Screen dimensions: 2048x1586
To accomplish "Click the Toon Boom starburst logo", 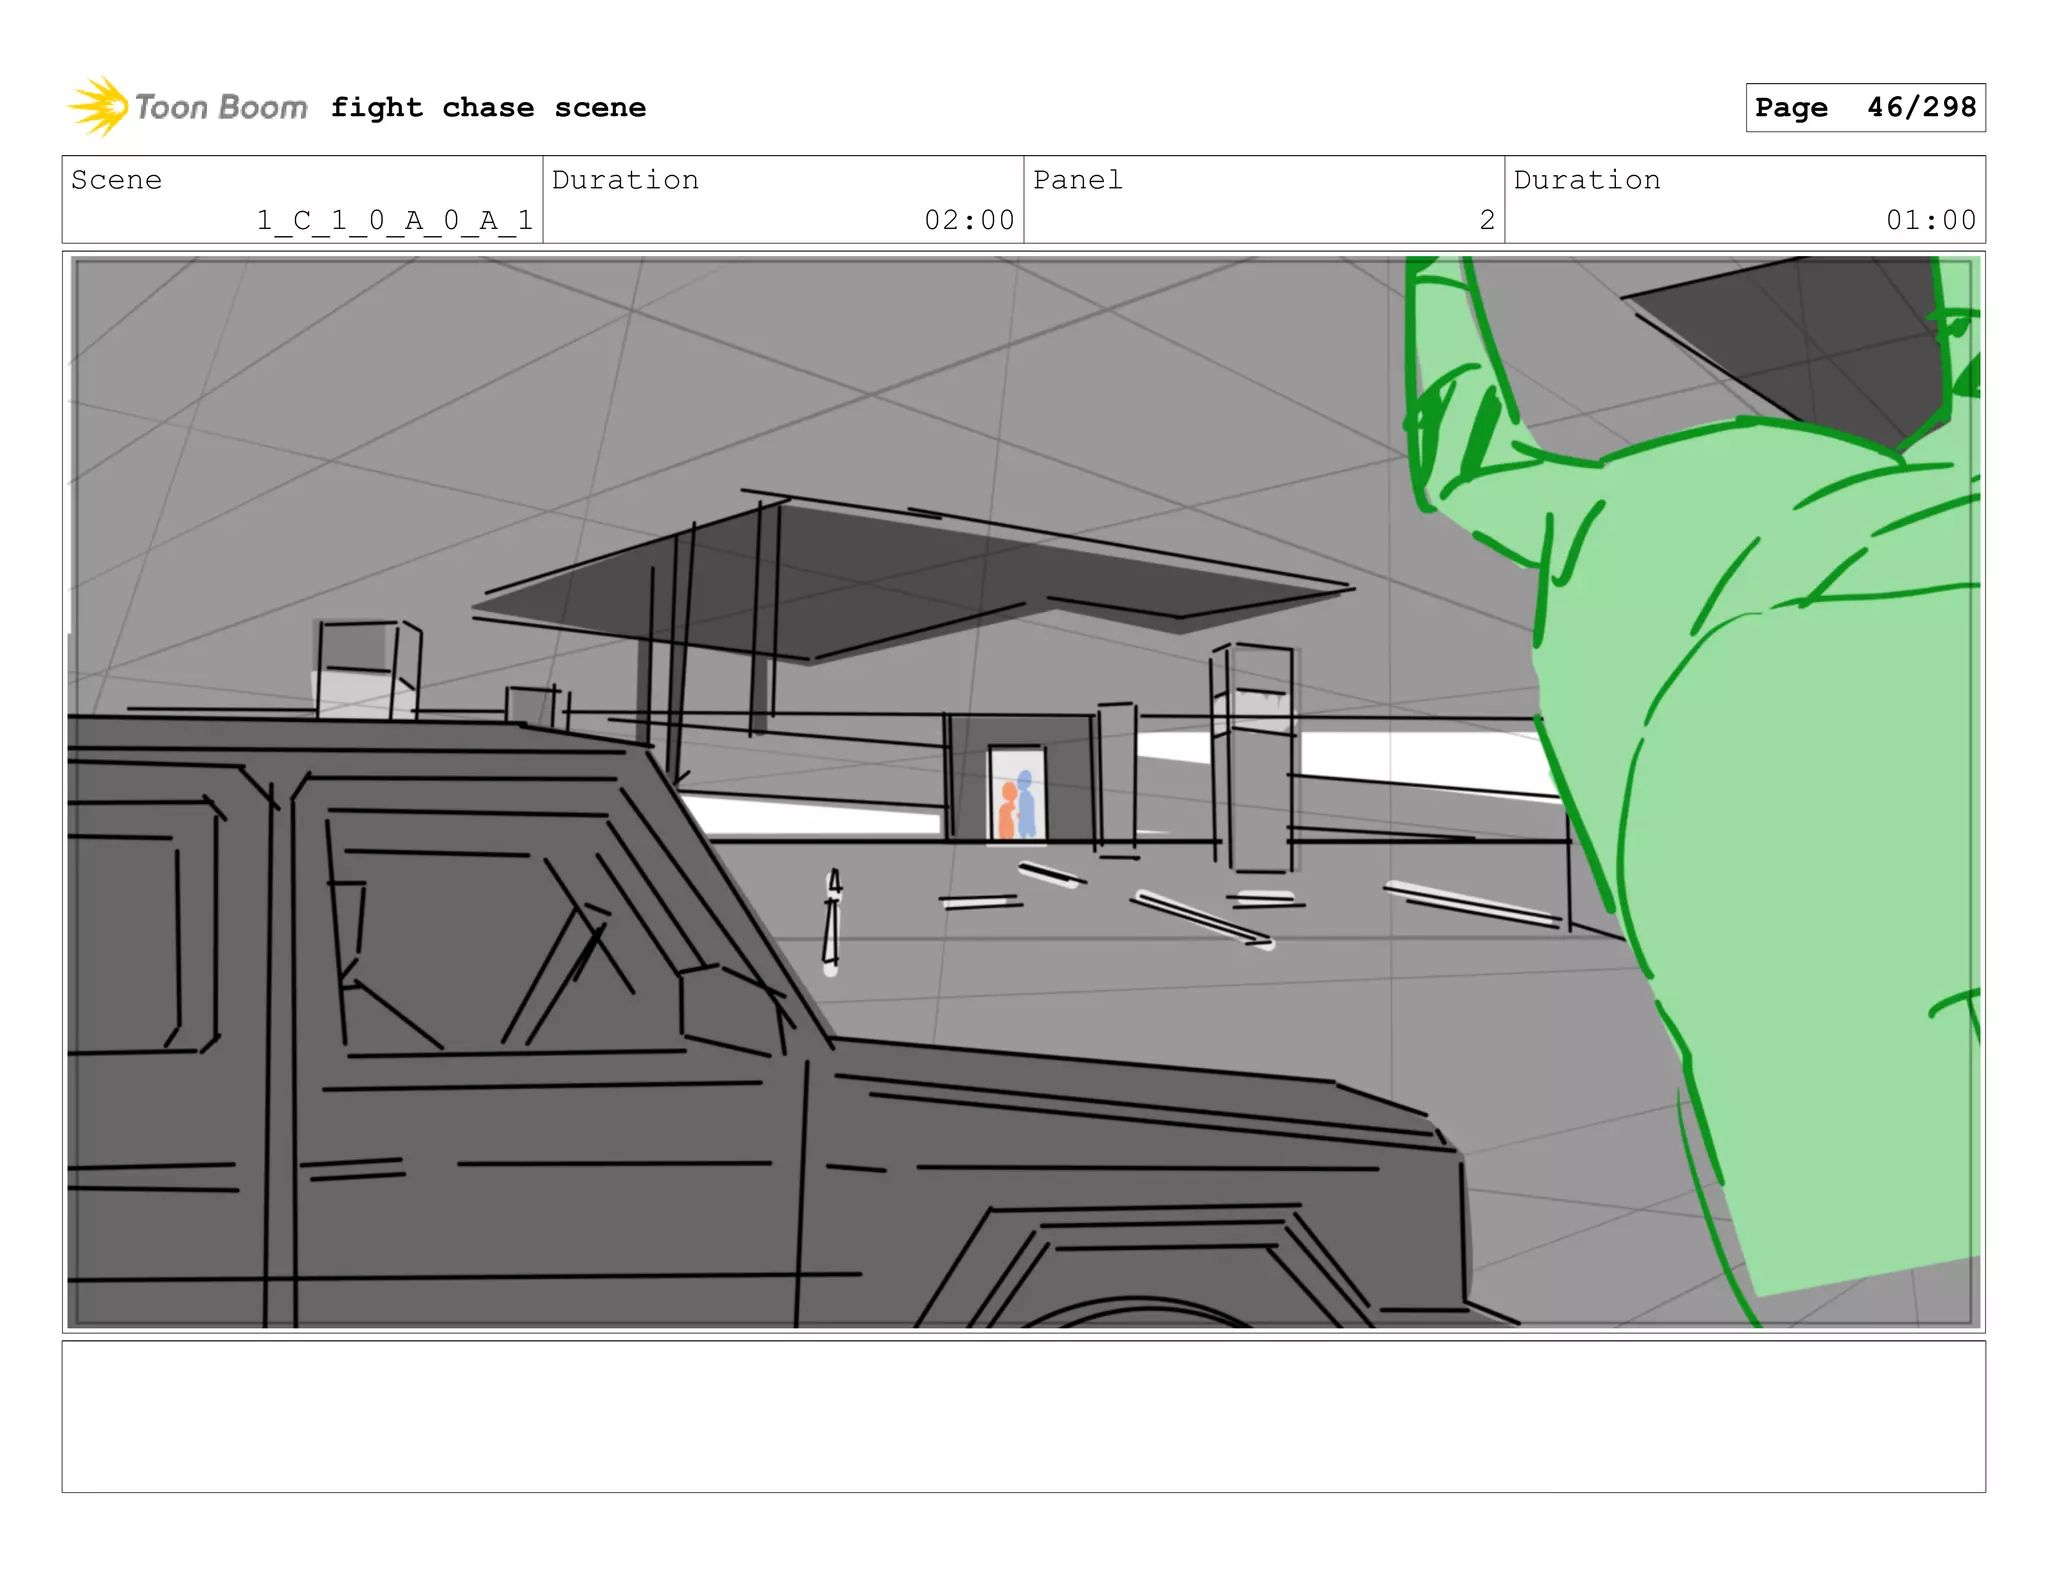I will (97, 106).
